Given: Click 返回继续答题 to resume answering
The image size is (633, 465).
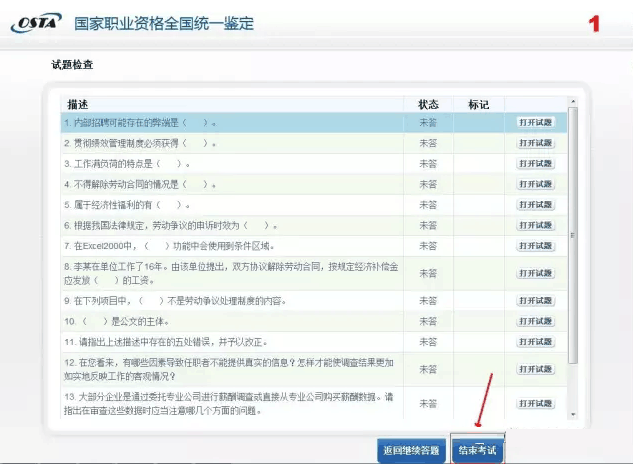Looking at the screenshot, I should click(411, 450).
